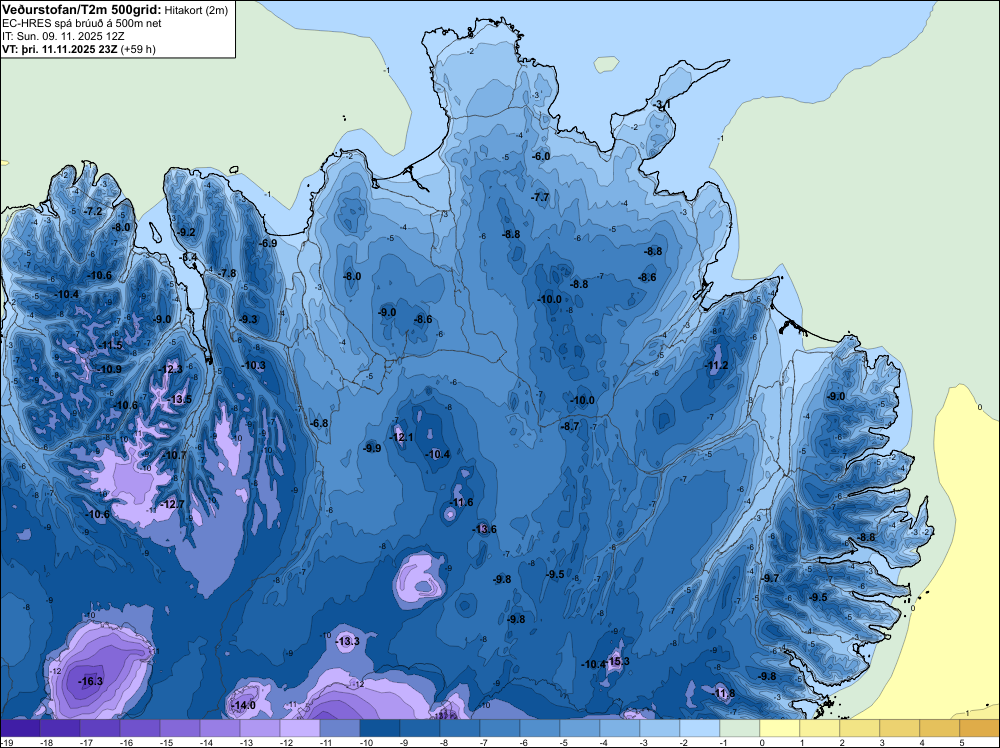The height and width of the screenshot is (748, 1000).
Task: Pick the pale green legend swatch -1 to 0
Action: (x=740, y=729)
